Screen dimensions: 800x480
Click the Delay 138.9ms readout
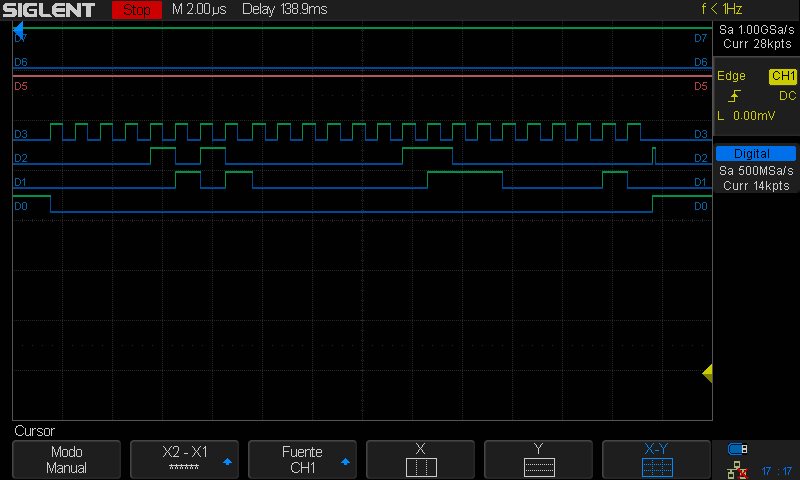coord(285,9)
